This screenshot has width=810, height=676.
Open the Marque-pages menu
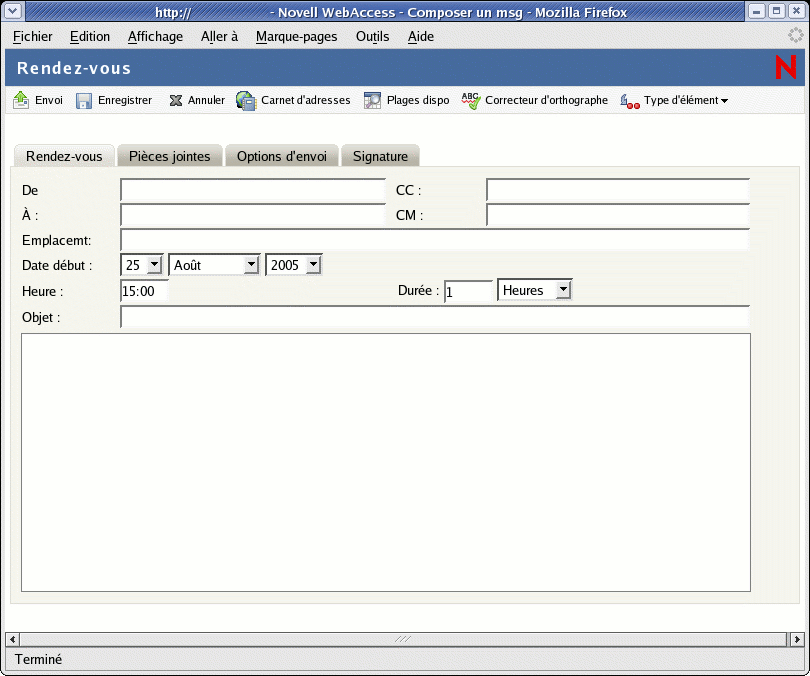click(x=297, y=37)
